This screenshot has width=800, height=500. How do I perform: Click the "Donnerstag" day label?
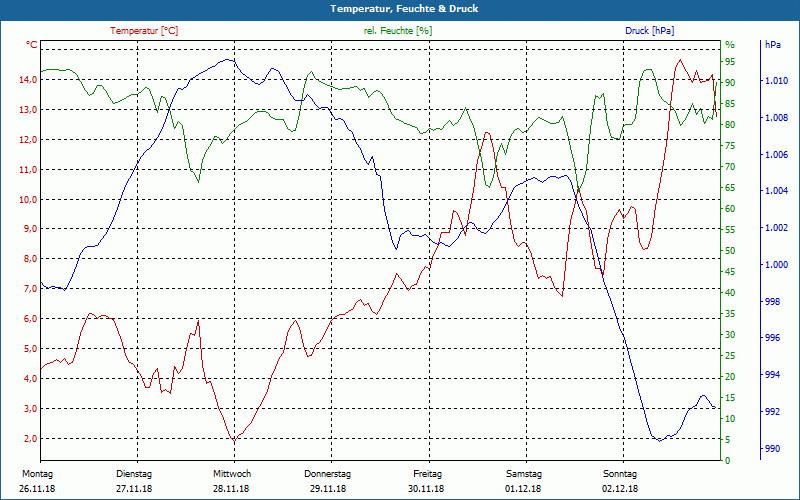[x=328, y=474]
